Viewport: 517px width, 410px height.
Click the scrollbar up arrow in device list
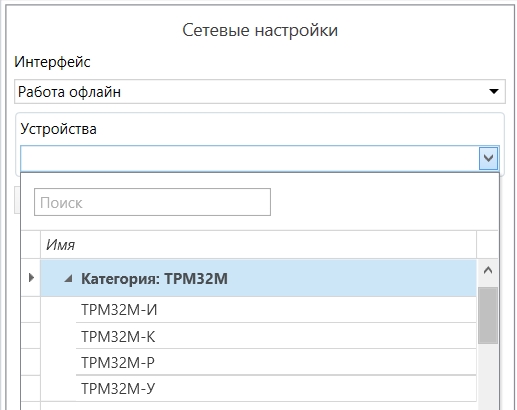coord(488,270)
